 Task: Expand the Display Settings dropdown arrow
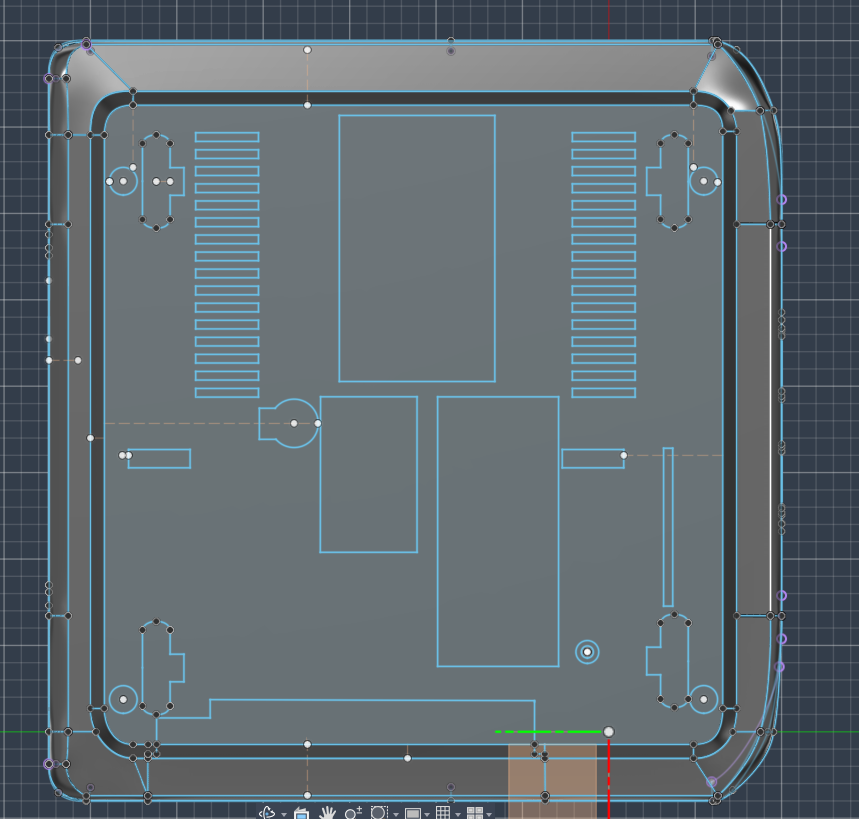click(x=427, y=815)
